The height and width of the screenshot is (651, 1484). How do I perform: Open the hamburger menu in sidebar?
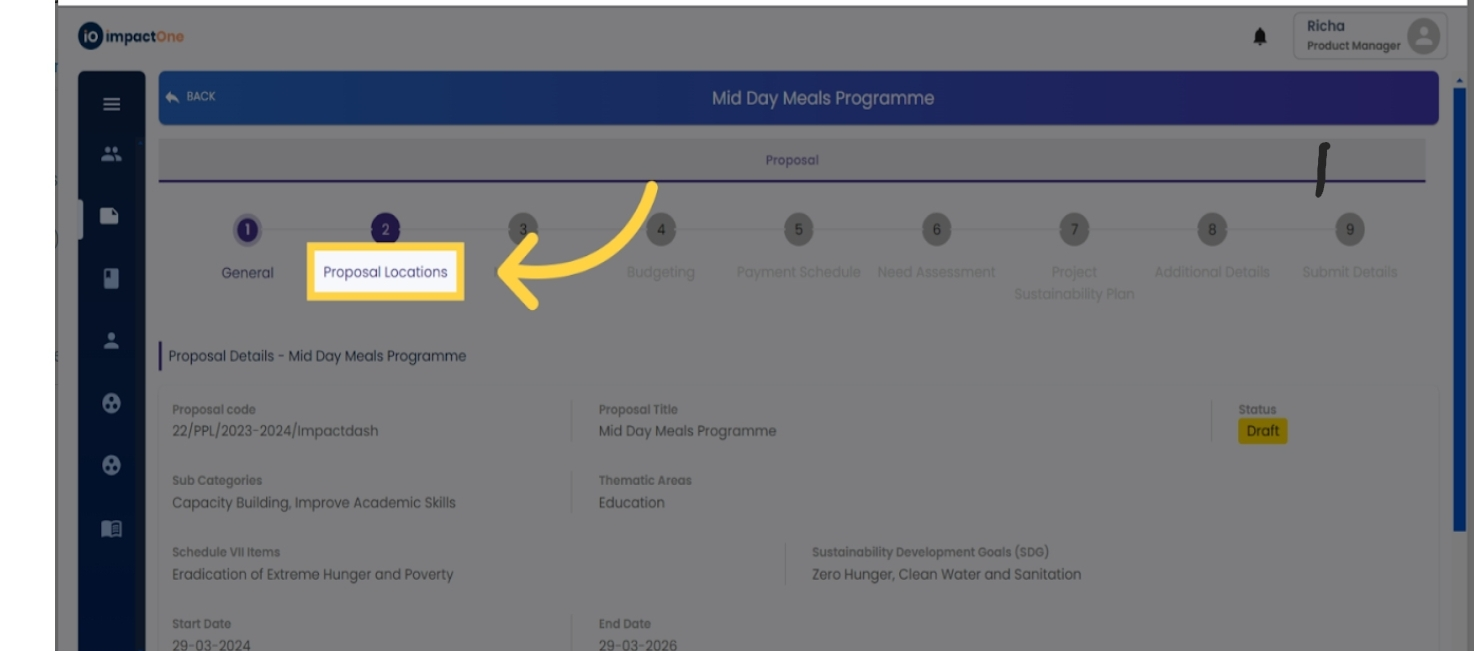112,104
